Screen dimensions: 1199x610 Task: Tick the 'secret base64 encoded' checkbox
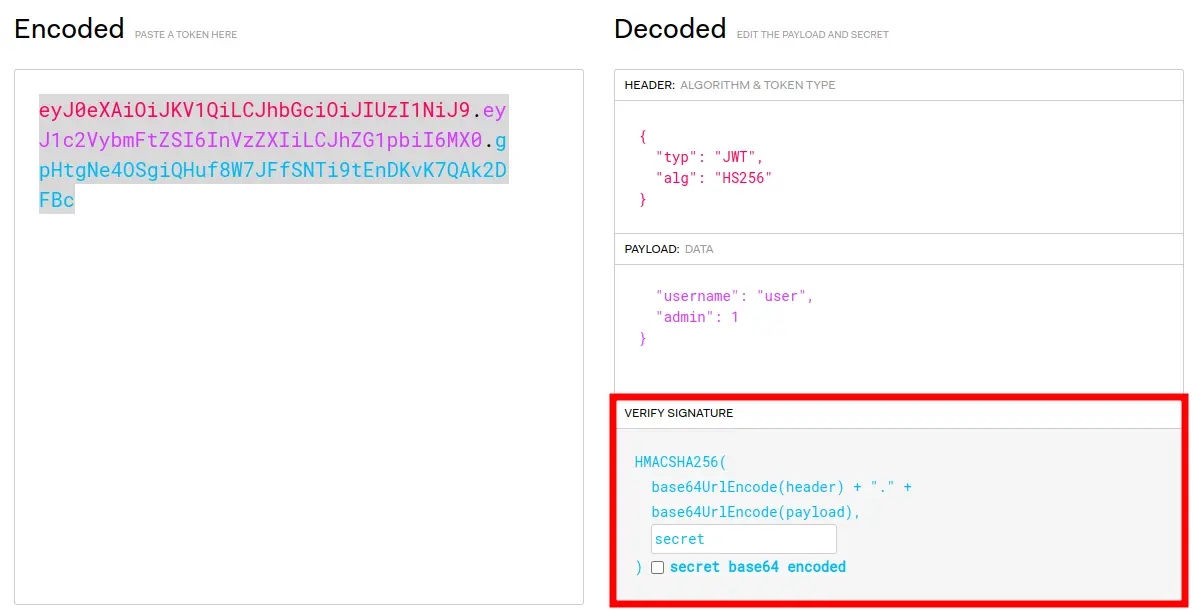658,567
